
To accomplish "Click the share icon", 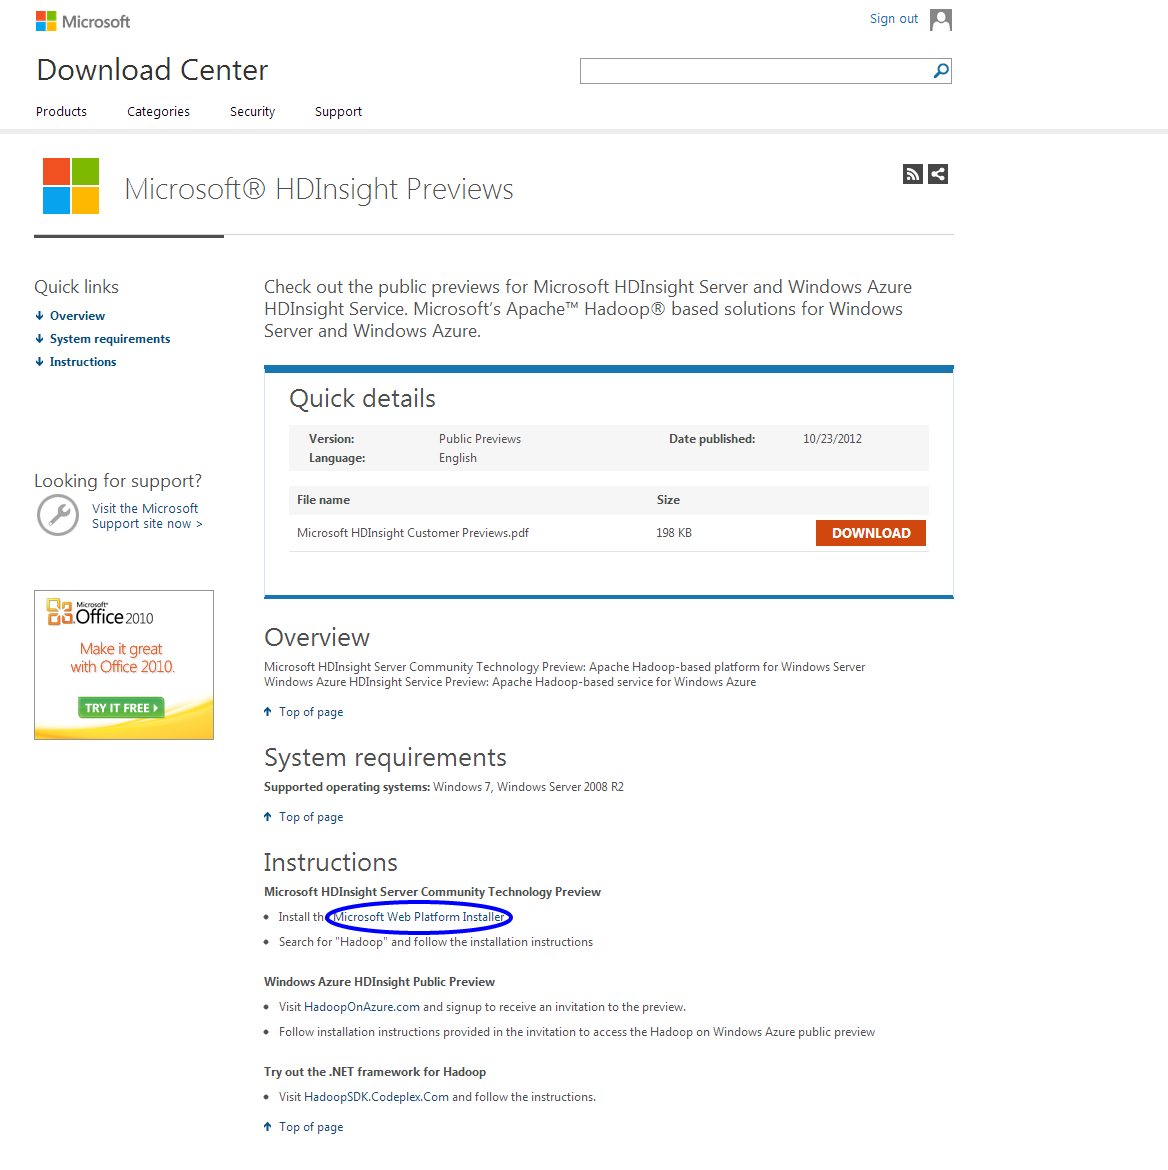I will [938, 174].
